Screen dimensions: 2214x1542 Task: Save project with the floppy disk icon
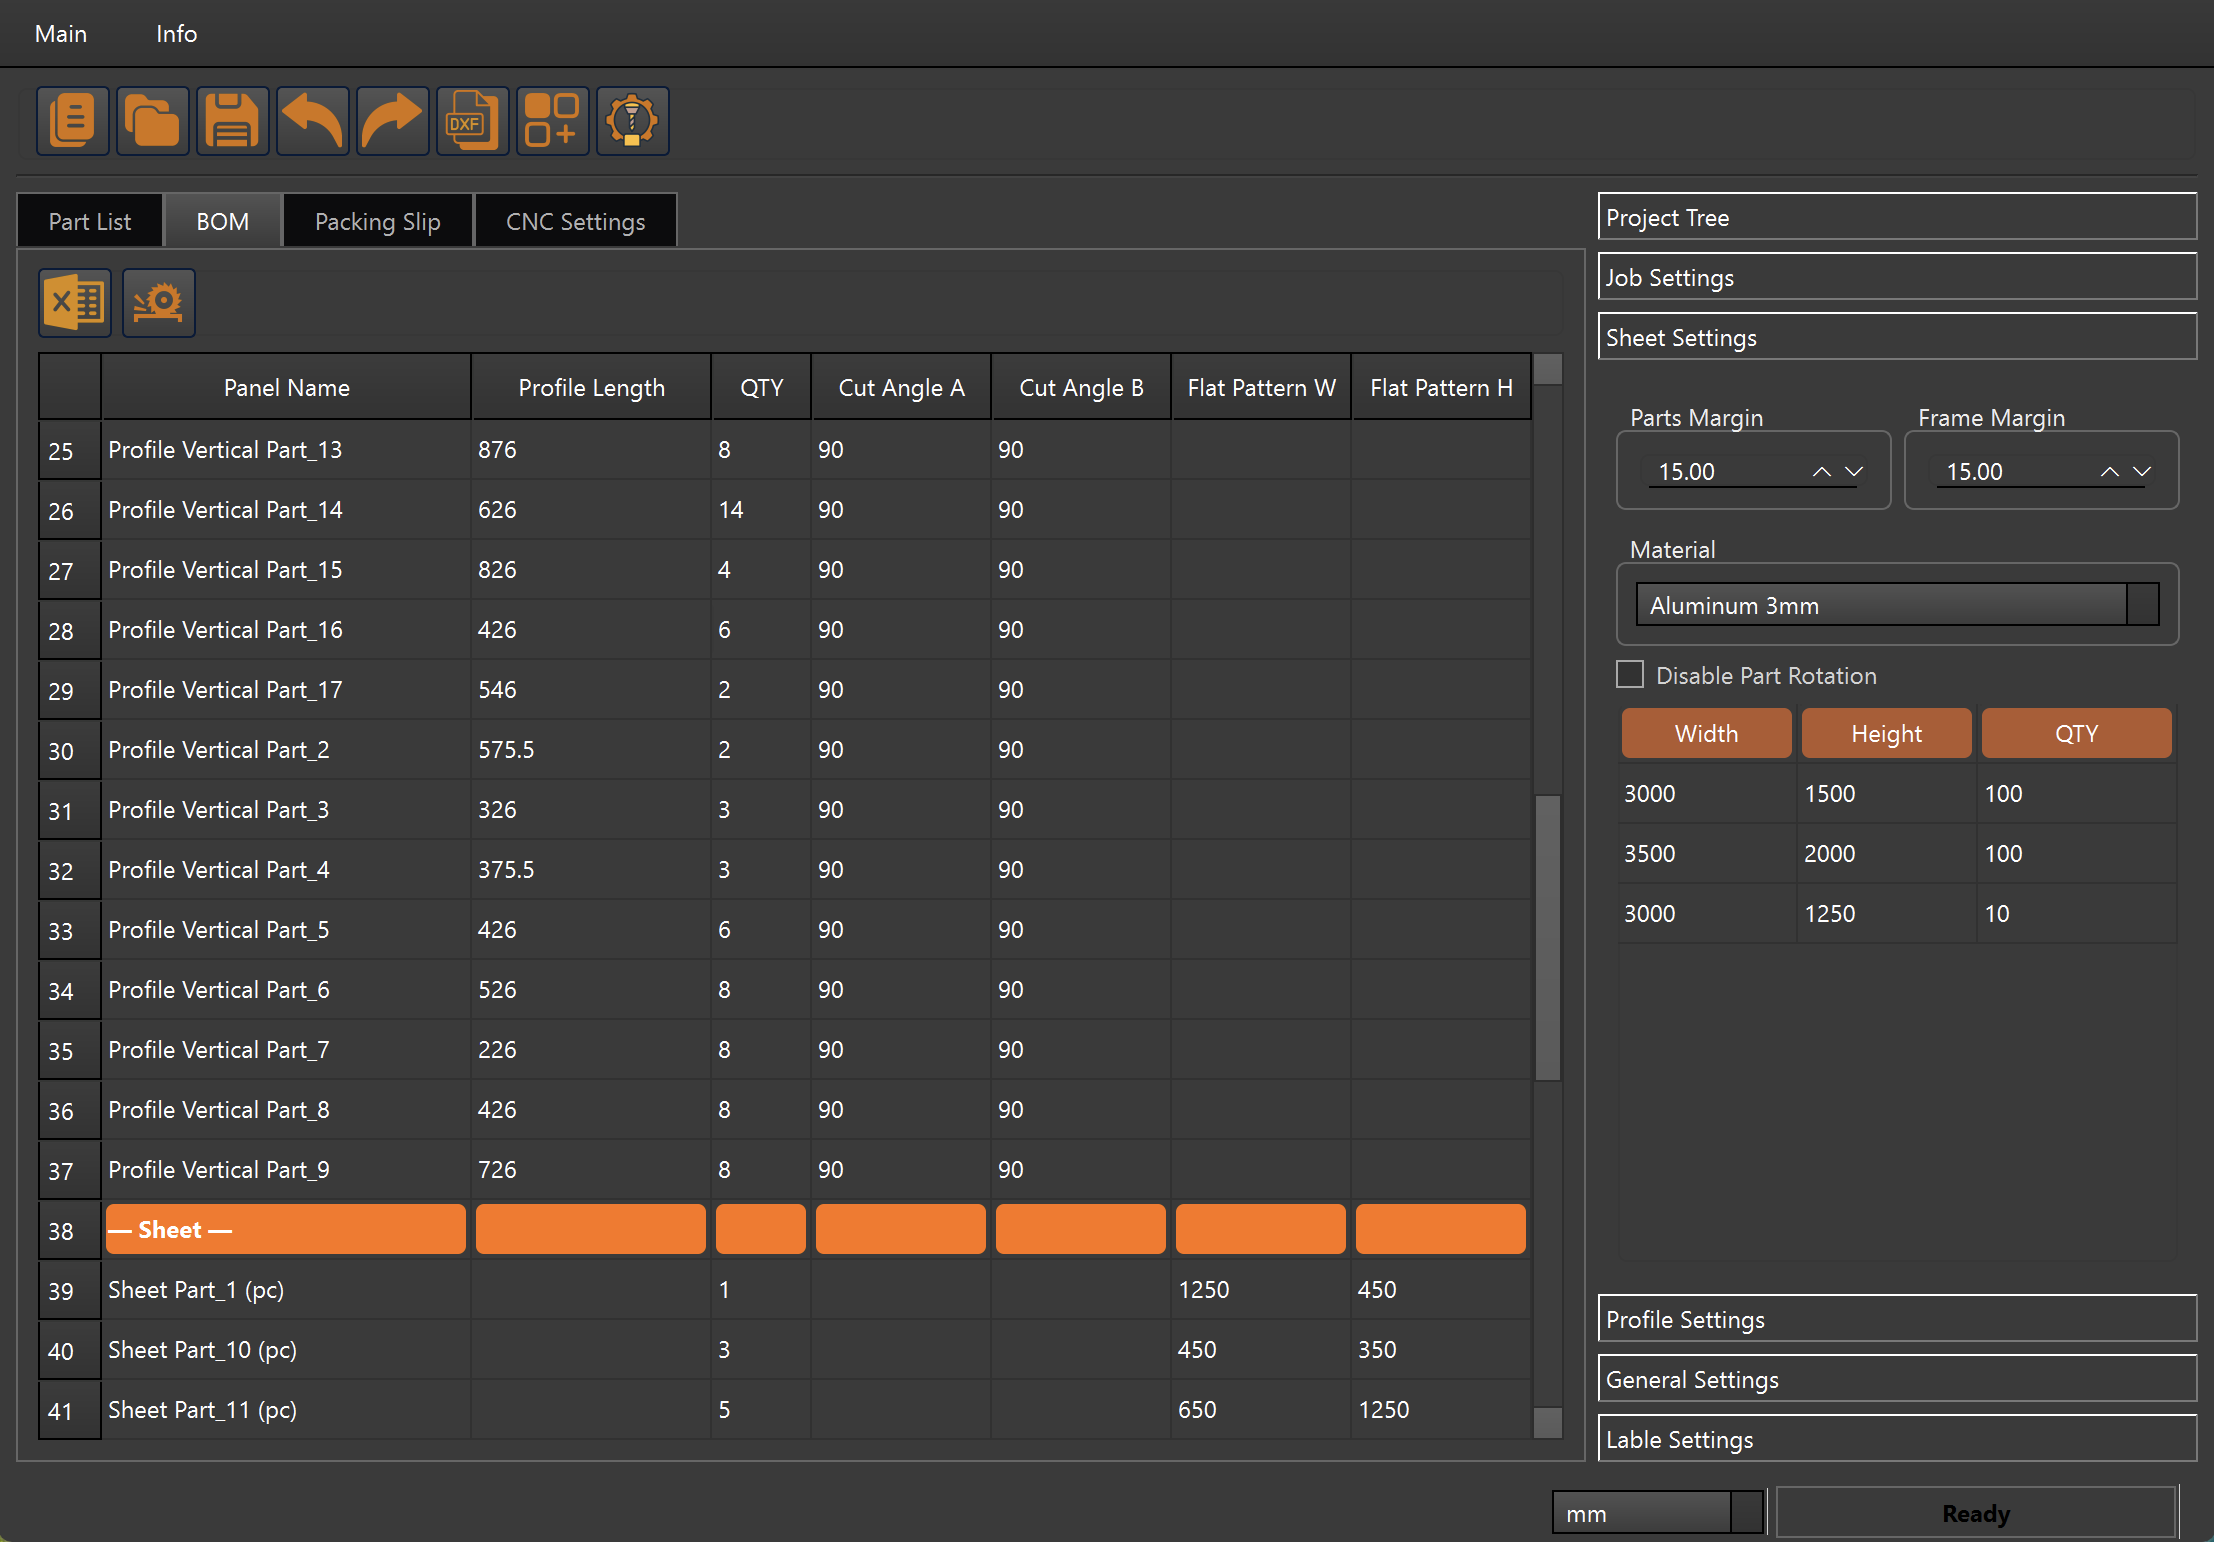click(232, 121)
